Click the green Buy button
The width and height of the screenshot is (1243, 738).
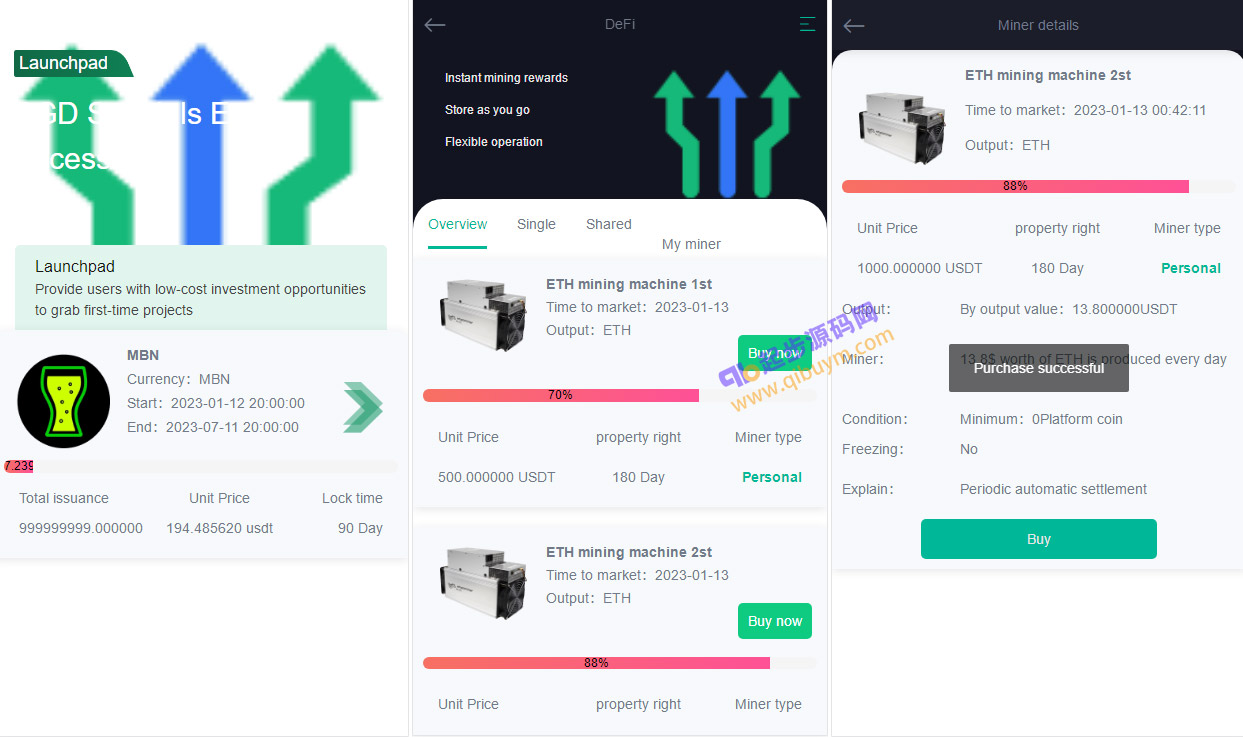click(x=1039, y=539)
